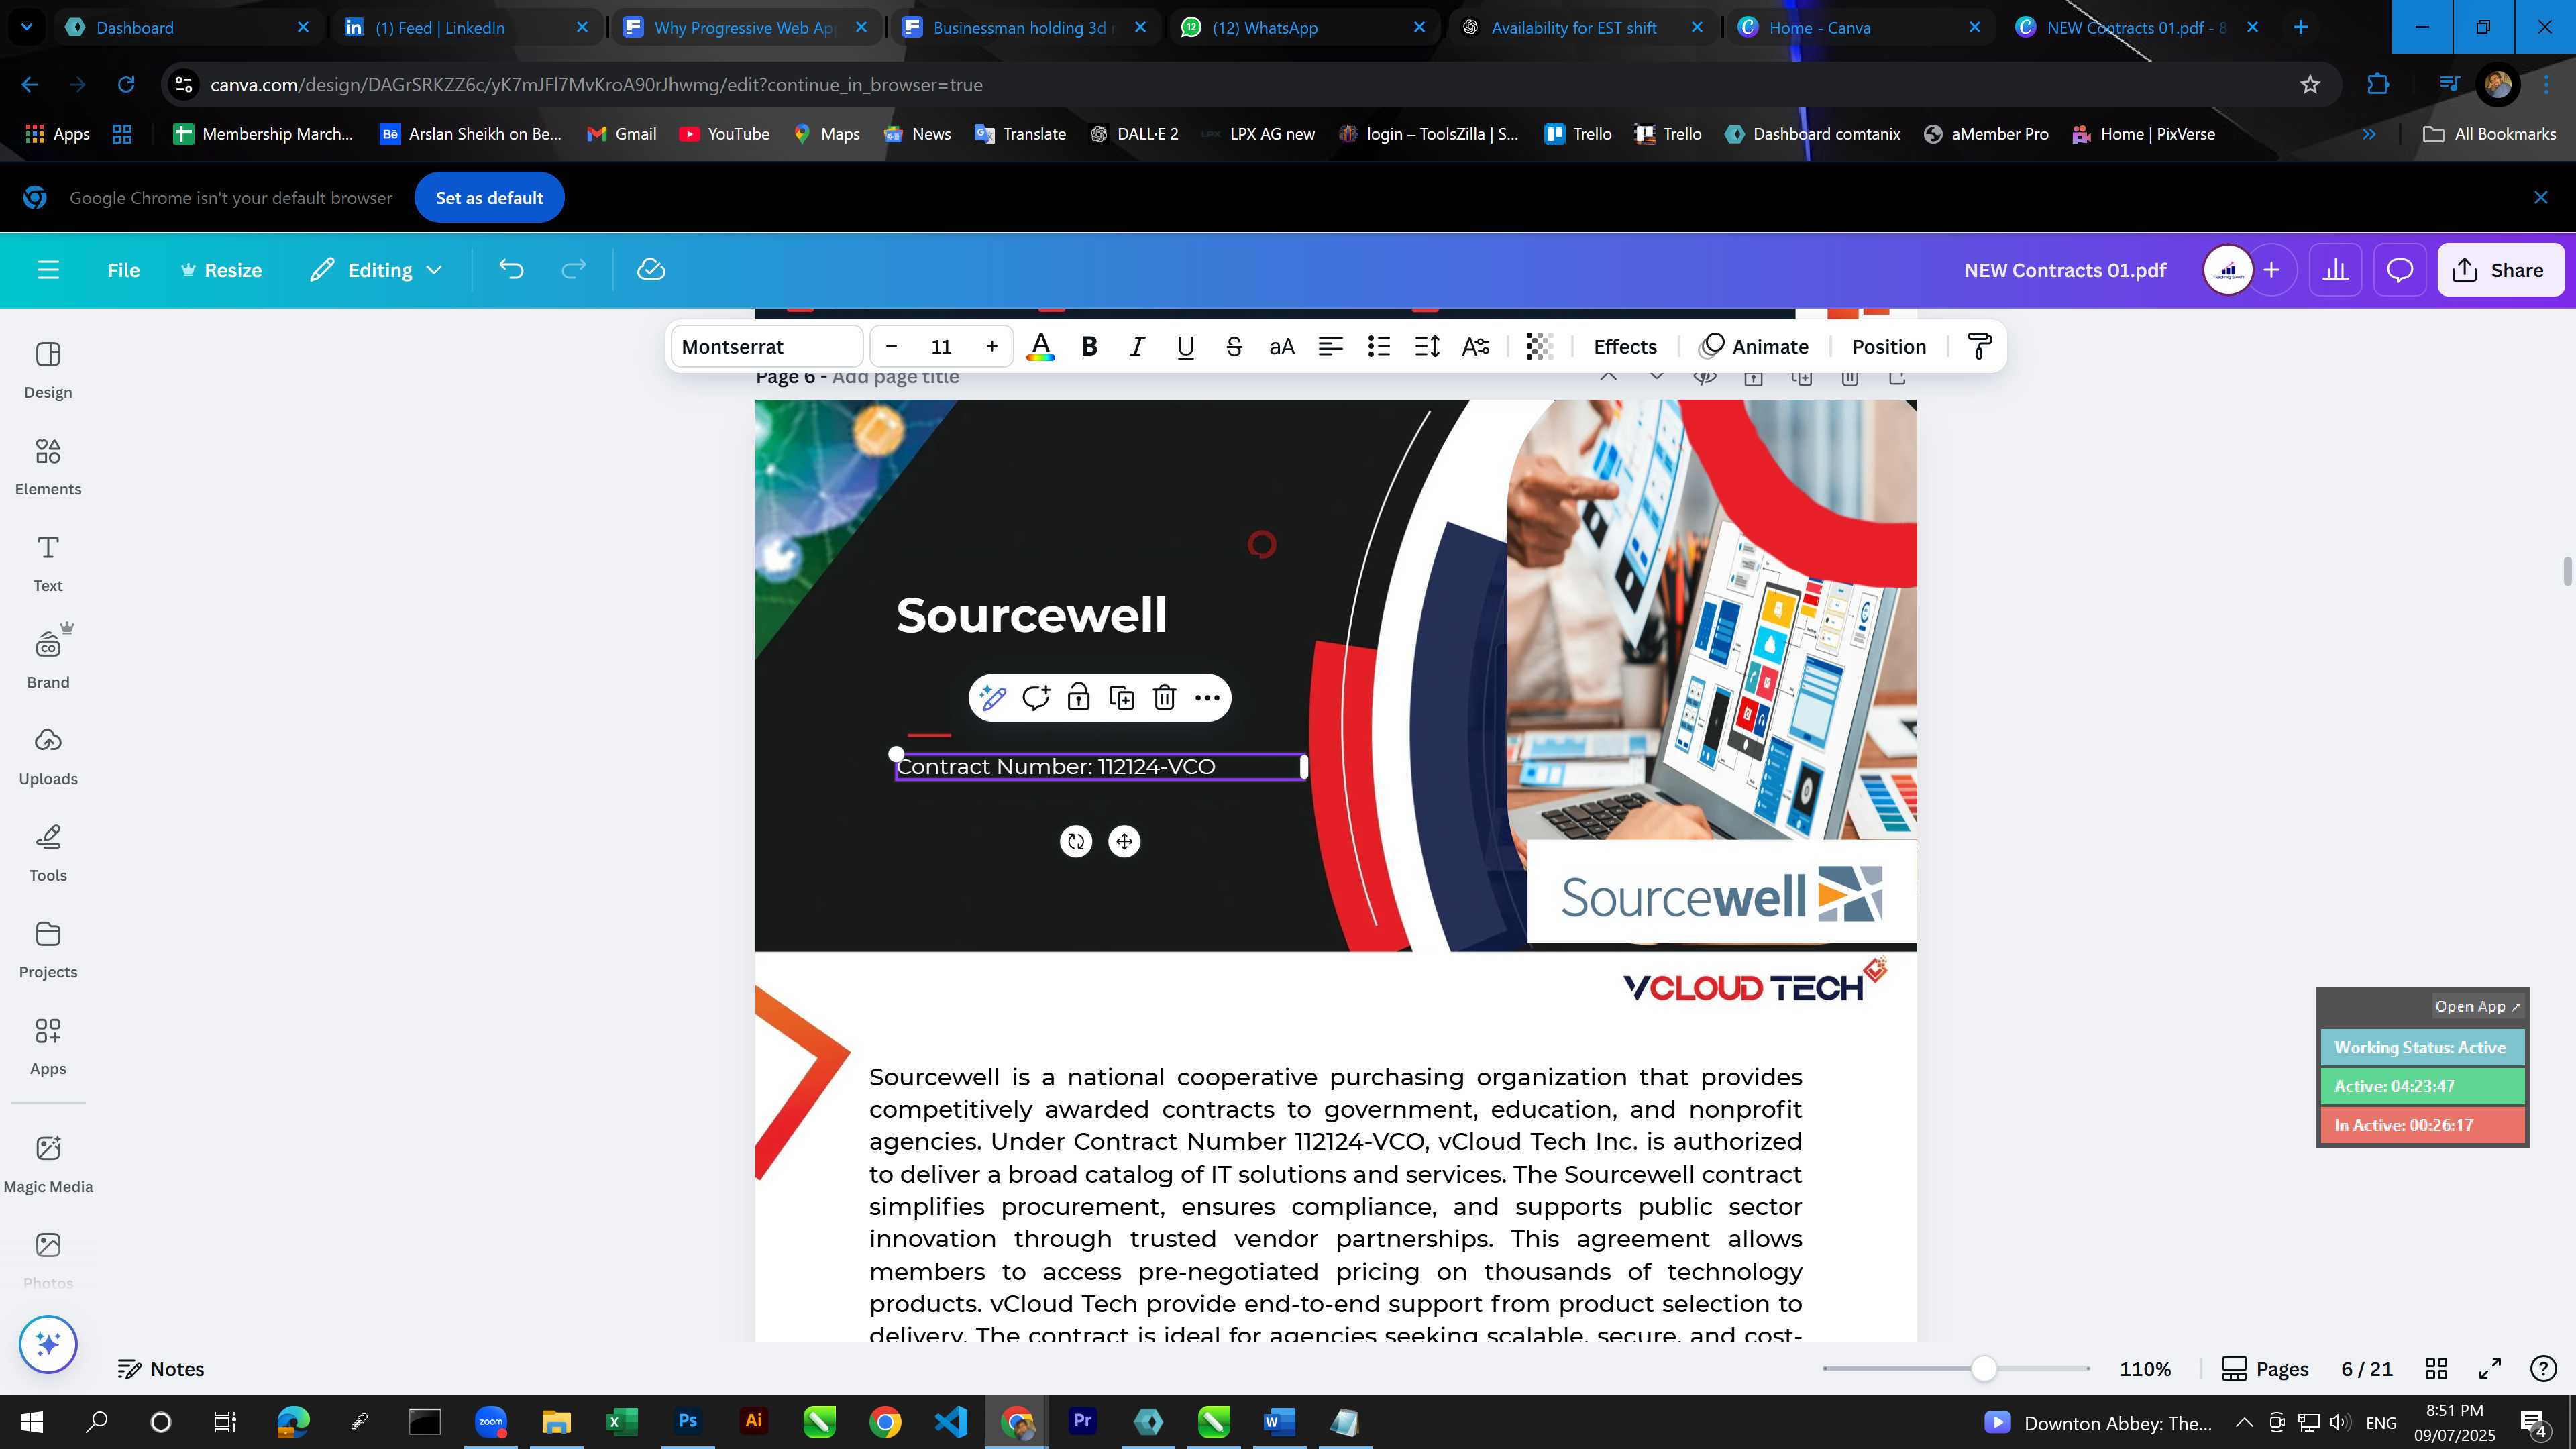Screen dimensions: 2576x1449
Task: Delete the selected text element
Action: coord(1164,698)
